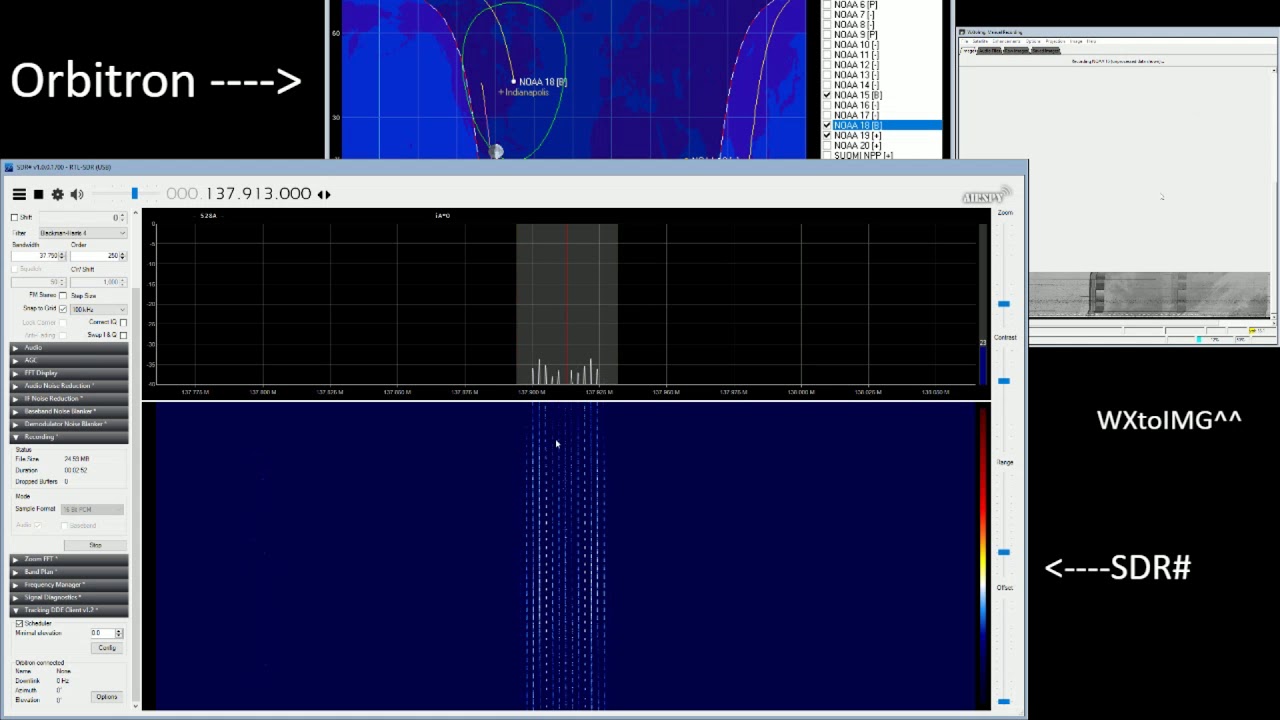Enable the Correct IQ checkbox

click(123, 322)
